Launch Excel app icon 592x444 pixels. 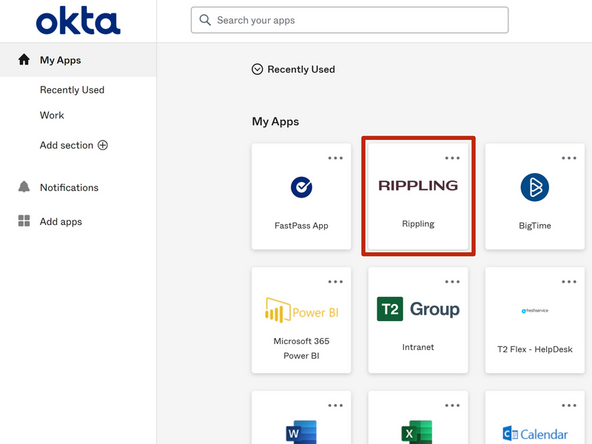[x=417, y=432]
